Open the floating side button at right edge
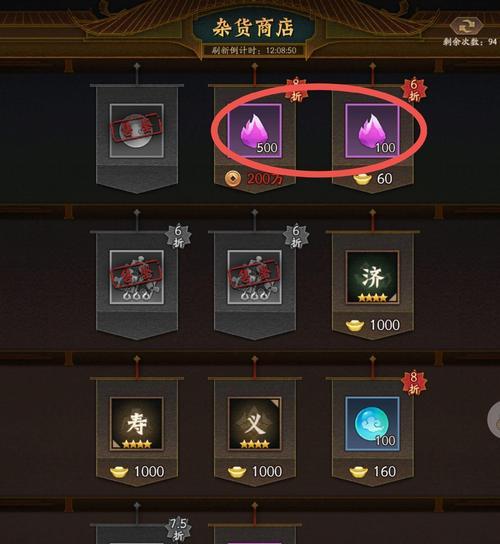The width and height of the screenshot is (500, 544). [494, 420]
